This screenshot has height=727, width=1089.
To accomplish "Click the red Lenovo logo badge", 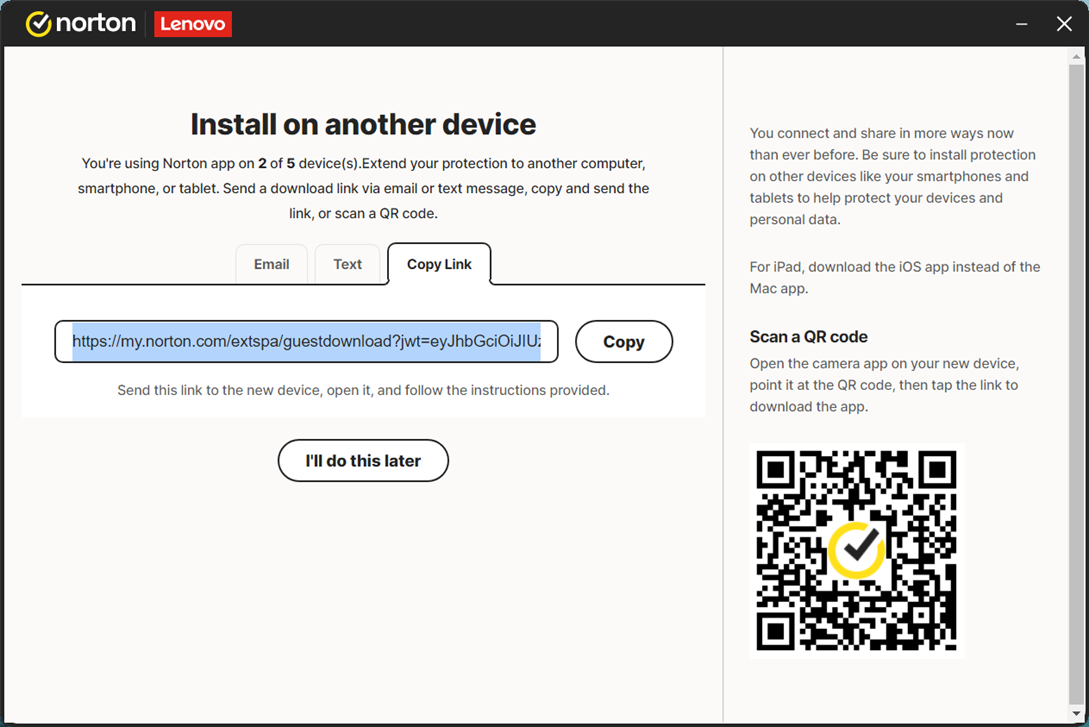I will coord(193,24).
